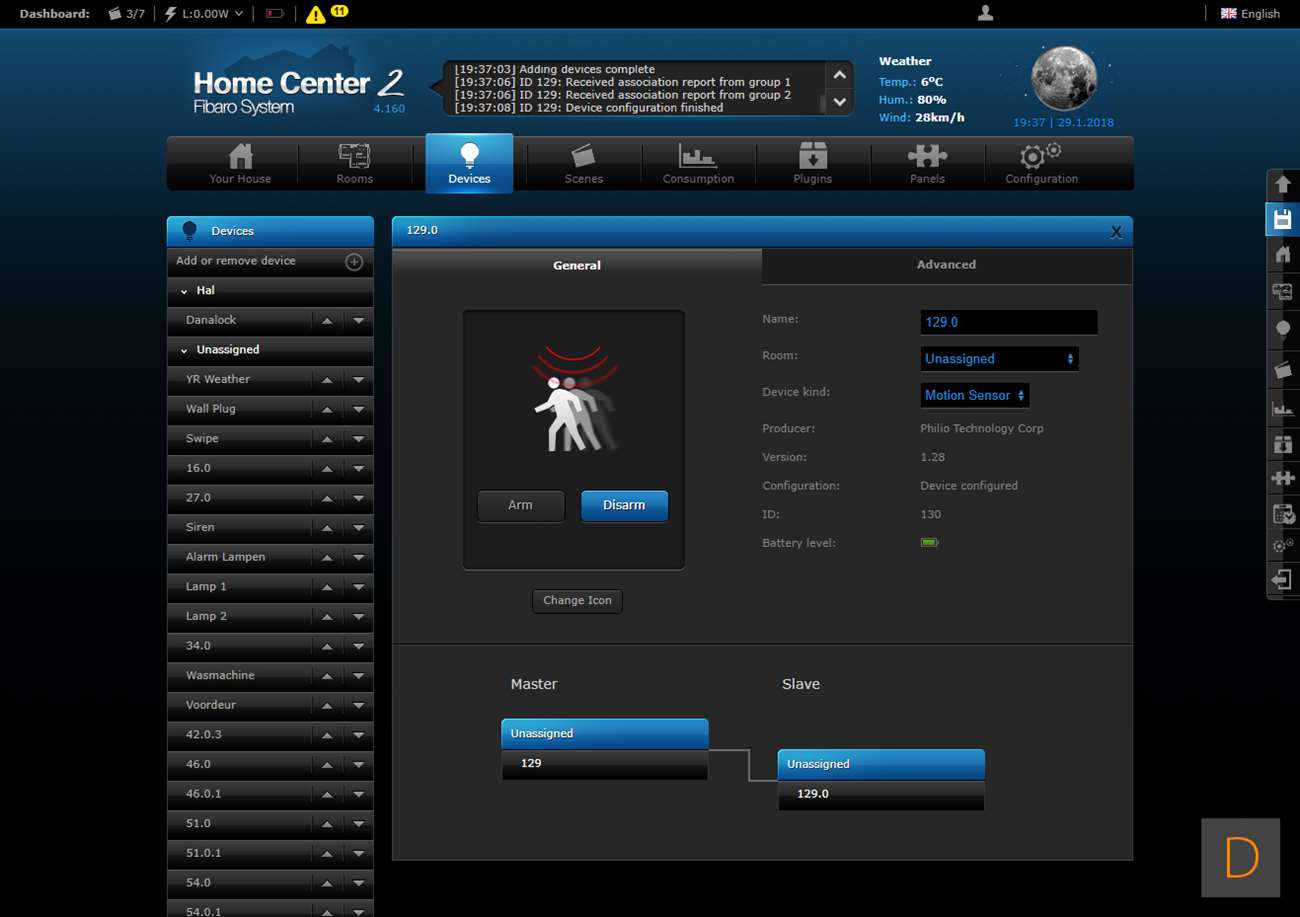The width and height of the screenshot is (1300, 917).
Task: Open the Consumption tab
Action: click(698, 163)
